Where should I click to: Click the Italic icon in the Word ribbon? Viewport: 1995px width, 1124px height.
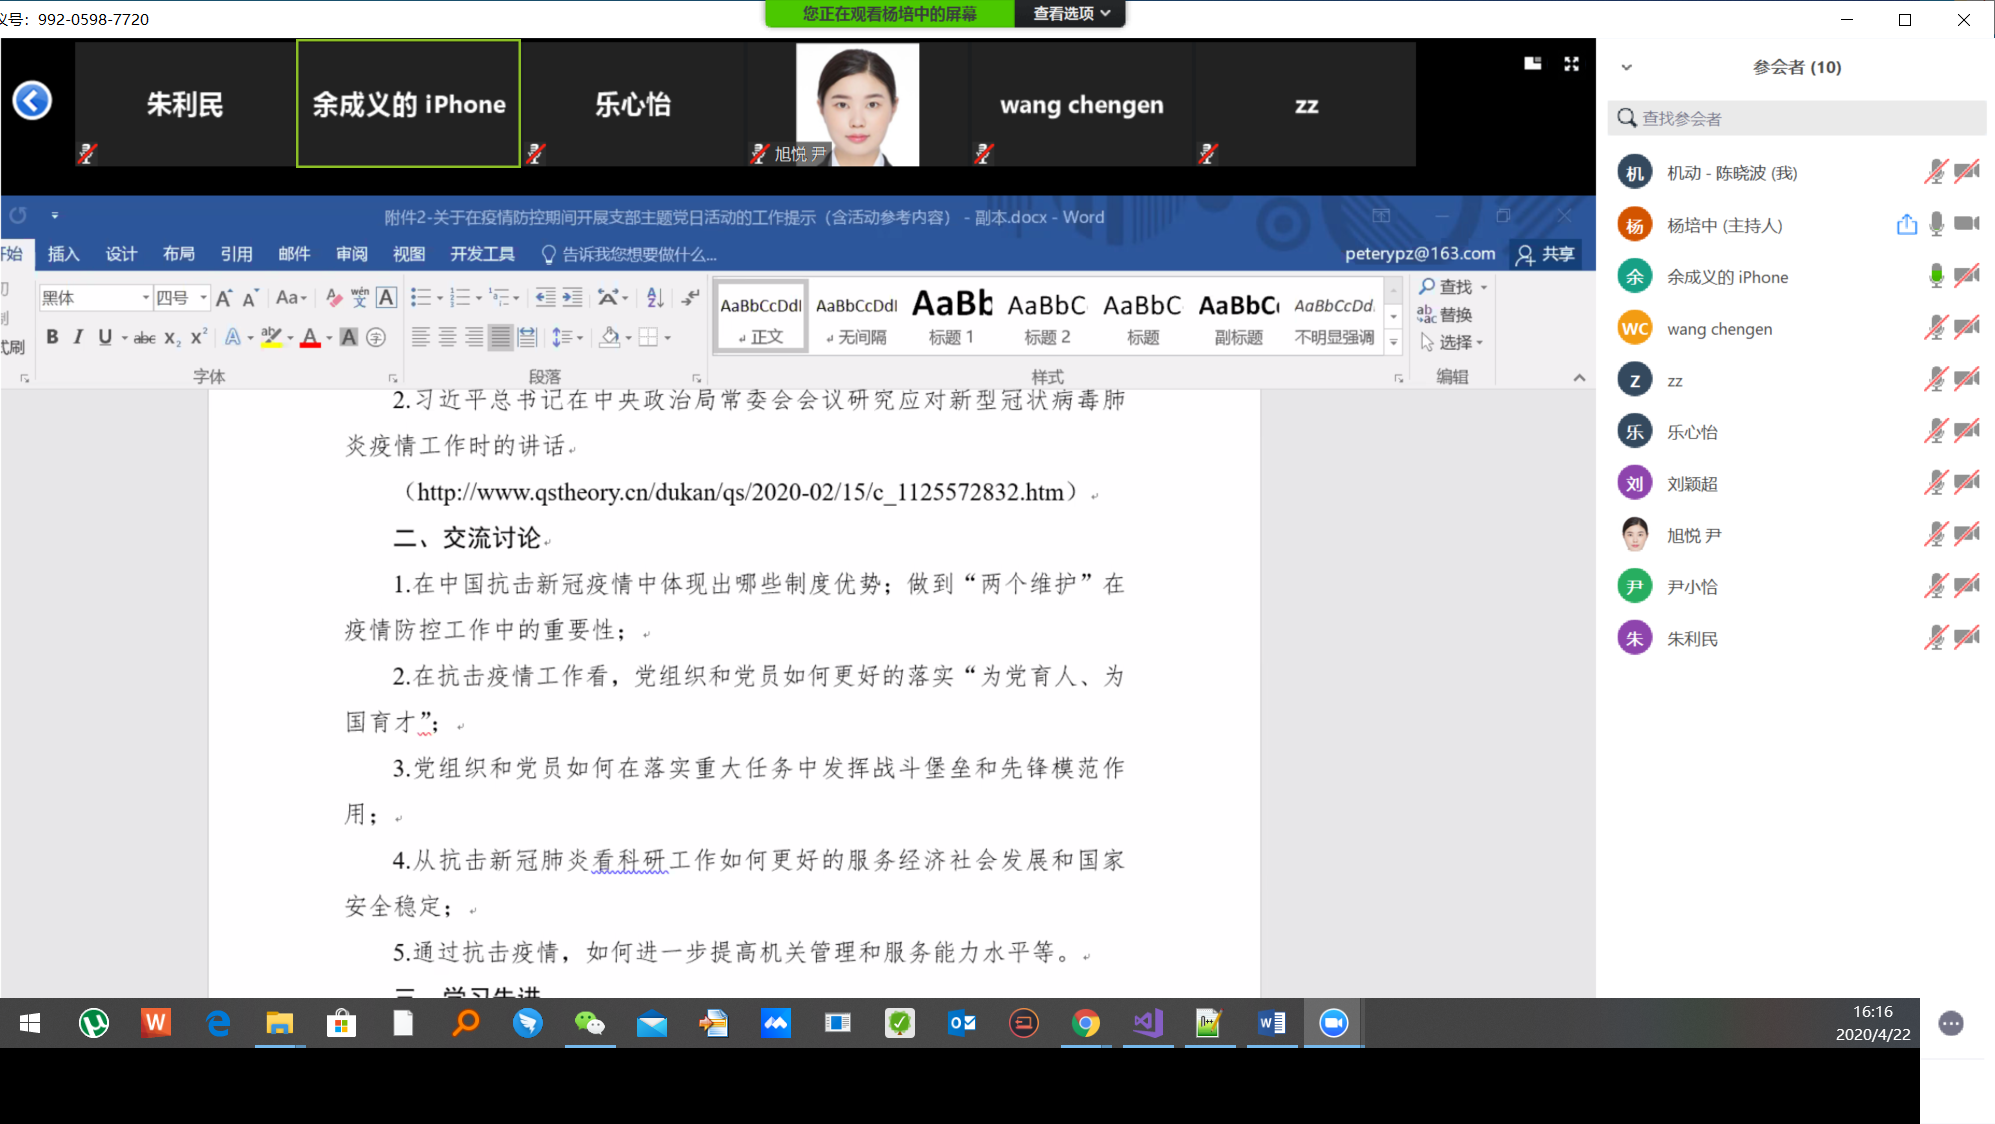[78, 338]
